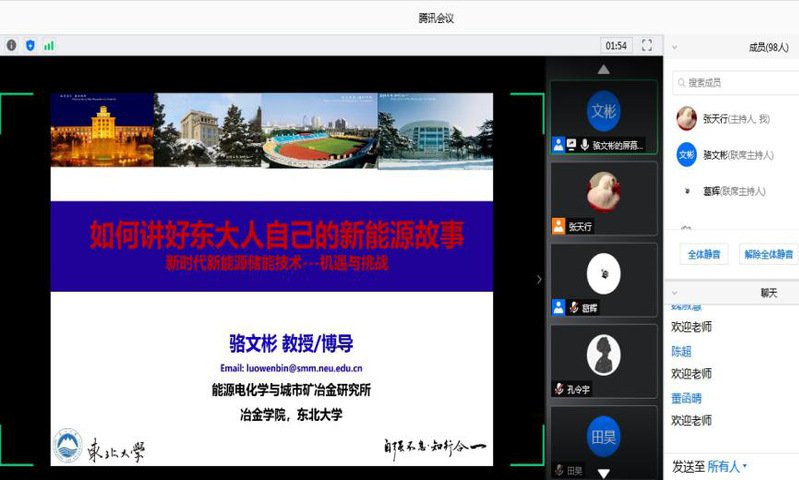Click the muted microphone icon on 田昊's tile

pos(559,470)
